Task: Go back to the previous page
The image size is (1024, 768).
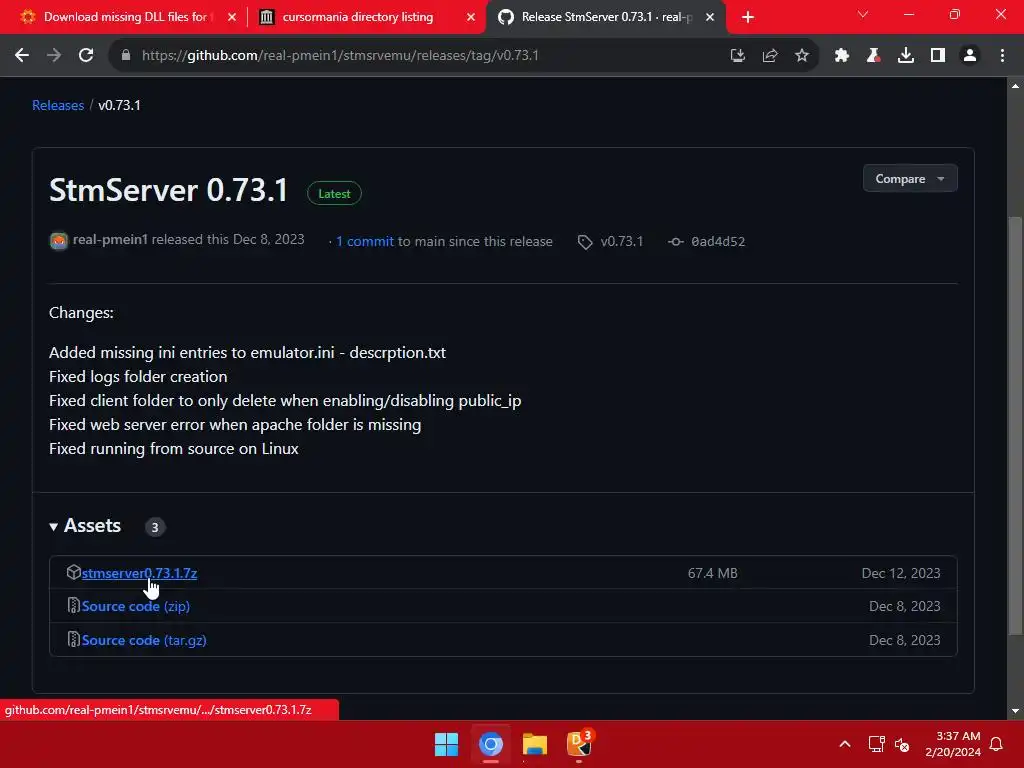Action: point(22,56)
